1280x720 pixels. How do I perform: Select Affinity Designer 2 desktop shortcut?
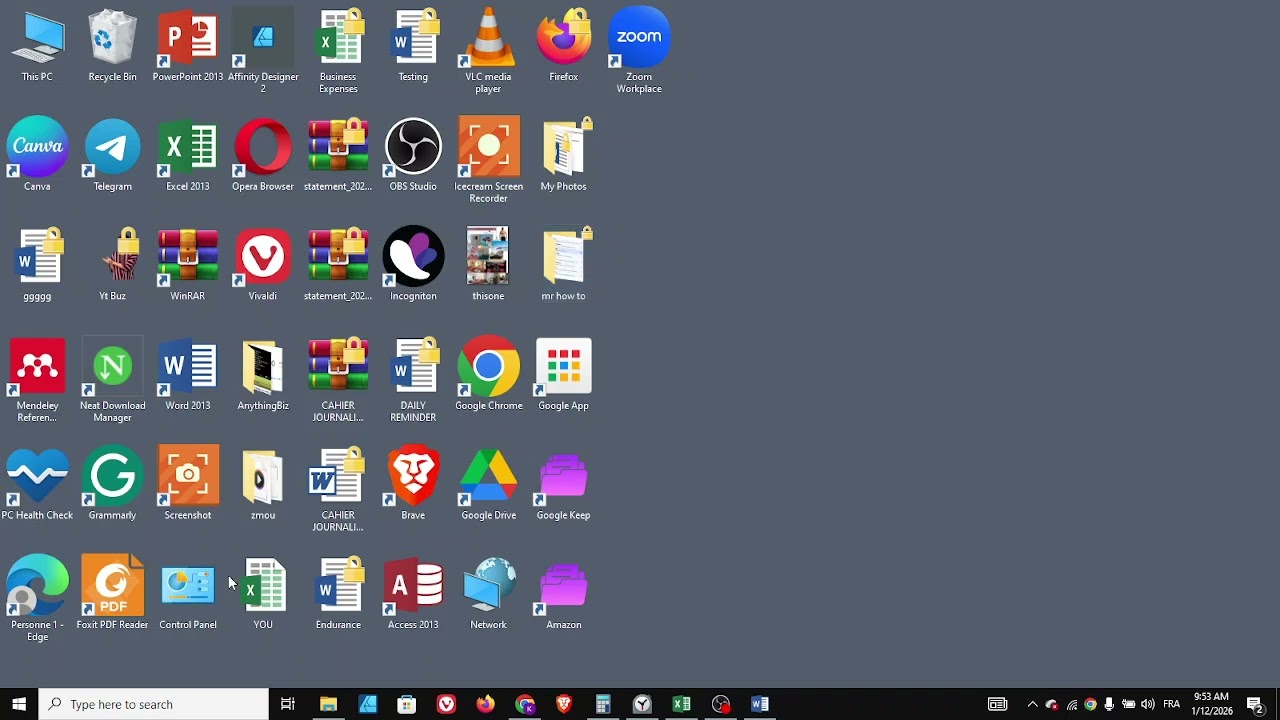click(263, 52)
